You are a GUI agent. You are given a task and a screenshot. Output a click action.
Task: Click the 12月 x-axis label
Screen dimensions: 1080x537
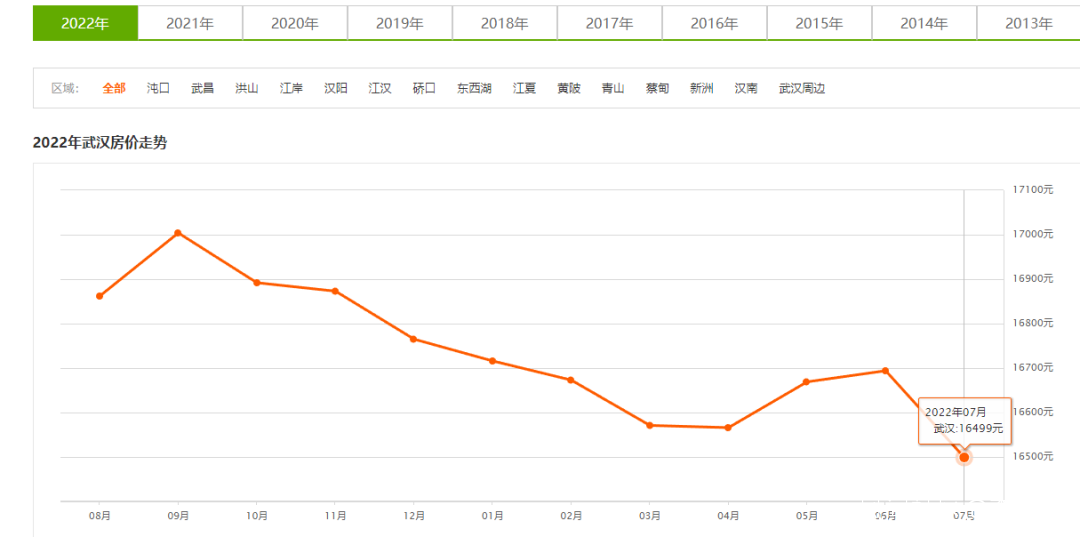(x=414, y=515)
